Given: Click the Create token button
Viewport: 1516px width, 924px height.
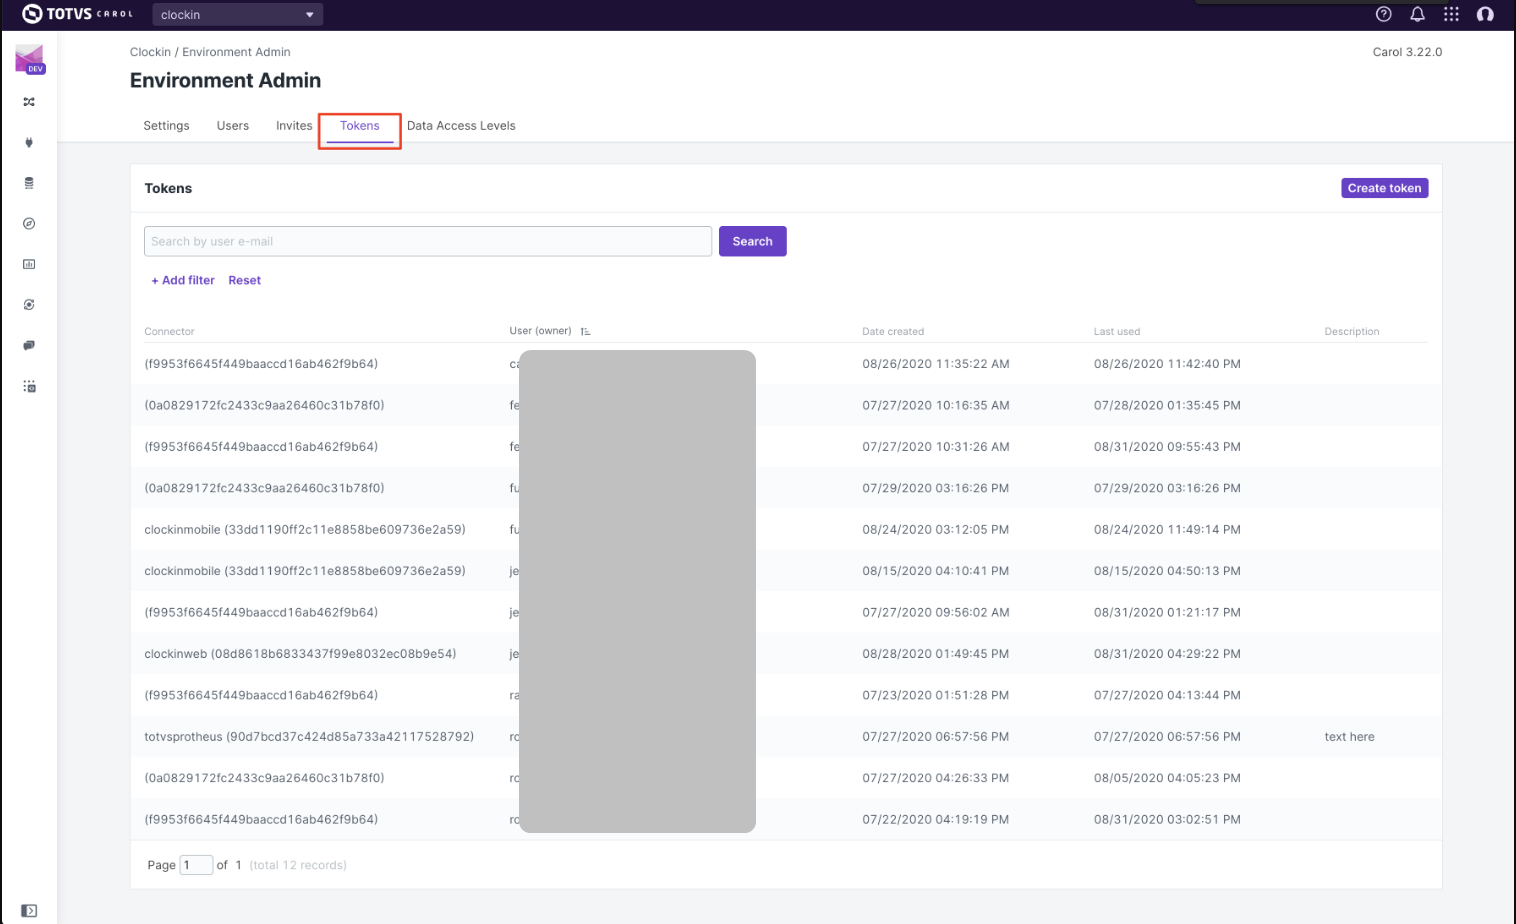Looking at the screenshot, I should (1384, 188).
